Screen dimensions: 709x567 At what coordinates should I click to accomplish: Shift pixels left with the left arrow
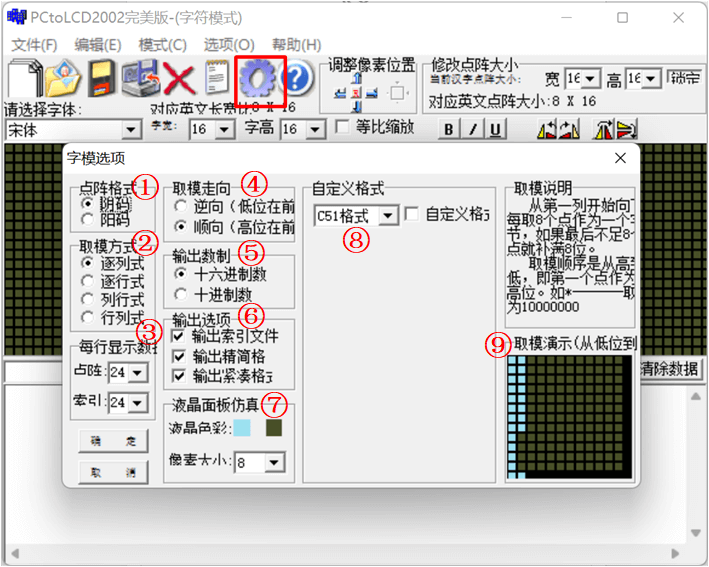tap(340, 93)
